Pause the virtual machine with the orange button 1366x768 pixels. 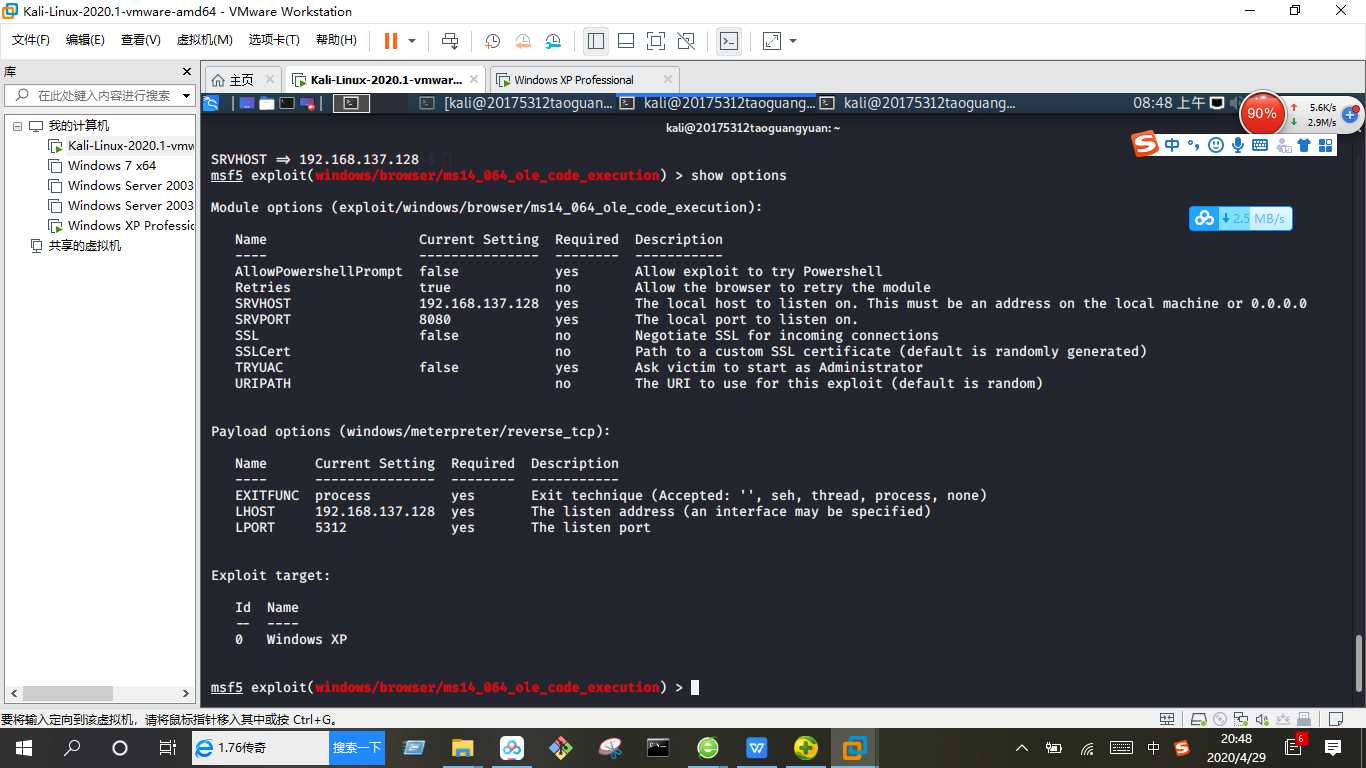391,41
